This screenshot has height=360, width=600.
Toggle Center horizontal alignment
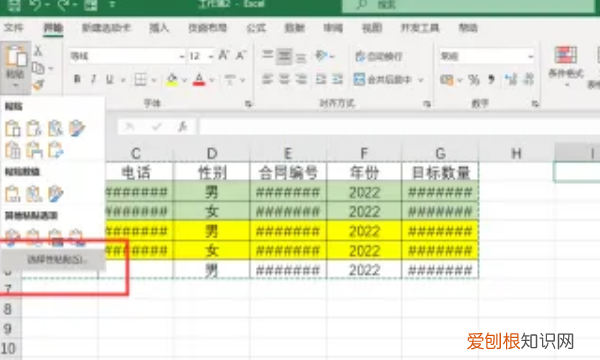[x=284, y=79]
